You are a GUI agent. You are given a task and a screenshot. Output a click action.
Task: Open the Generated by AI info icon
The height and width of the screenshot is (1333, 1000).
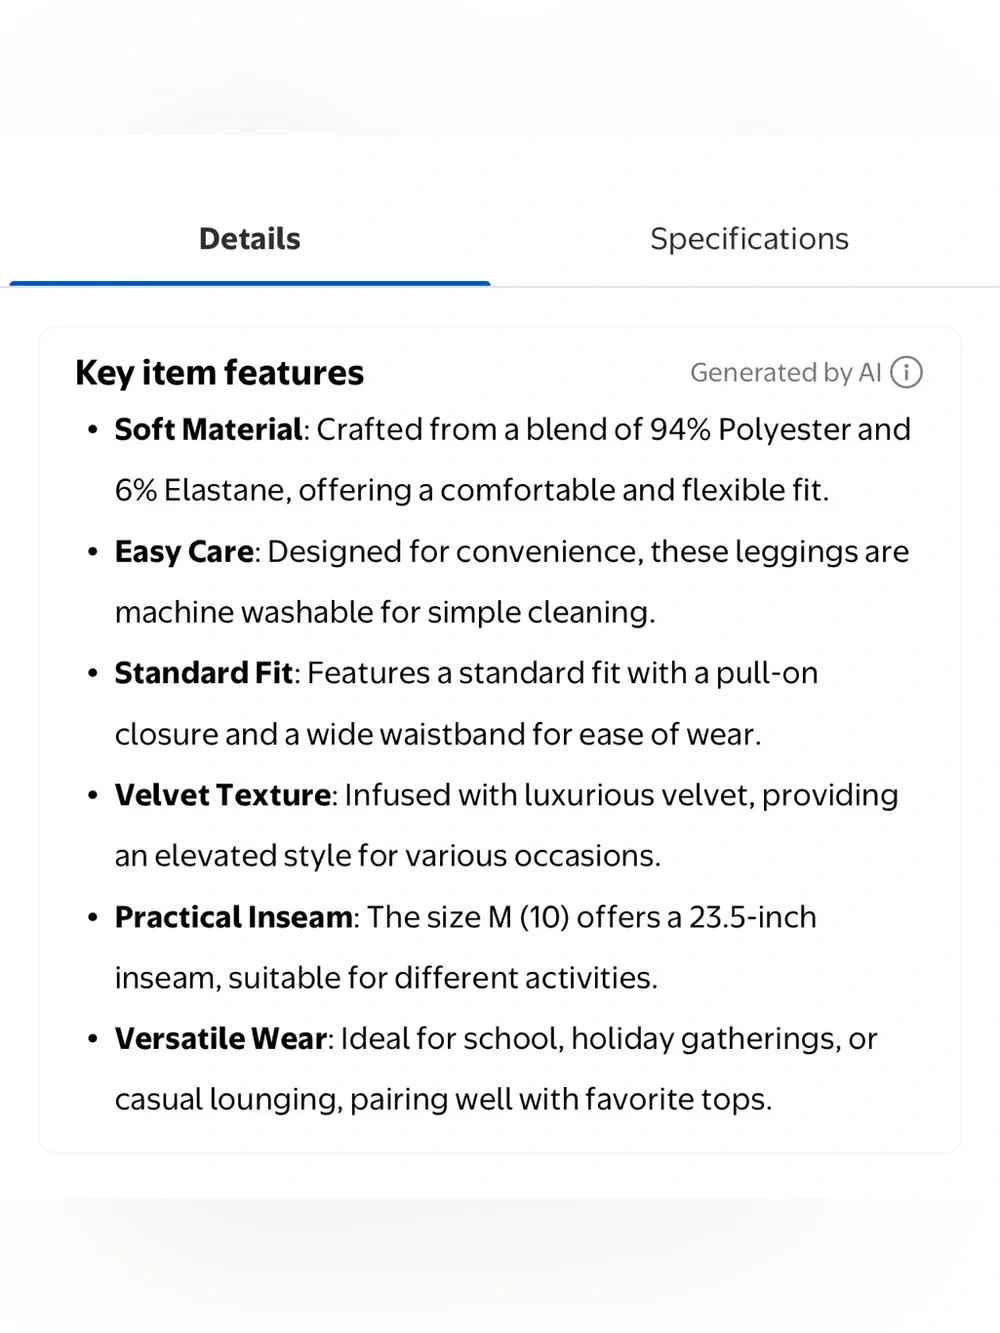[906, 373]
